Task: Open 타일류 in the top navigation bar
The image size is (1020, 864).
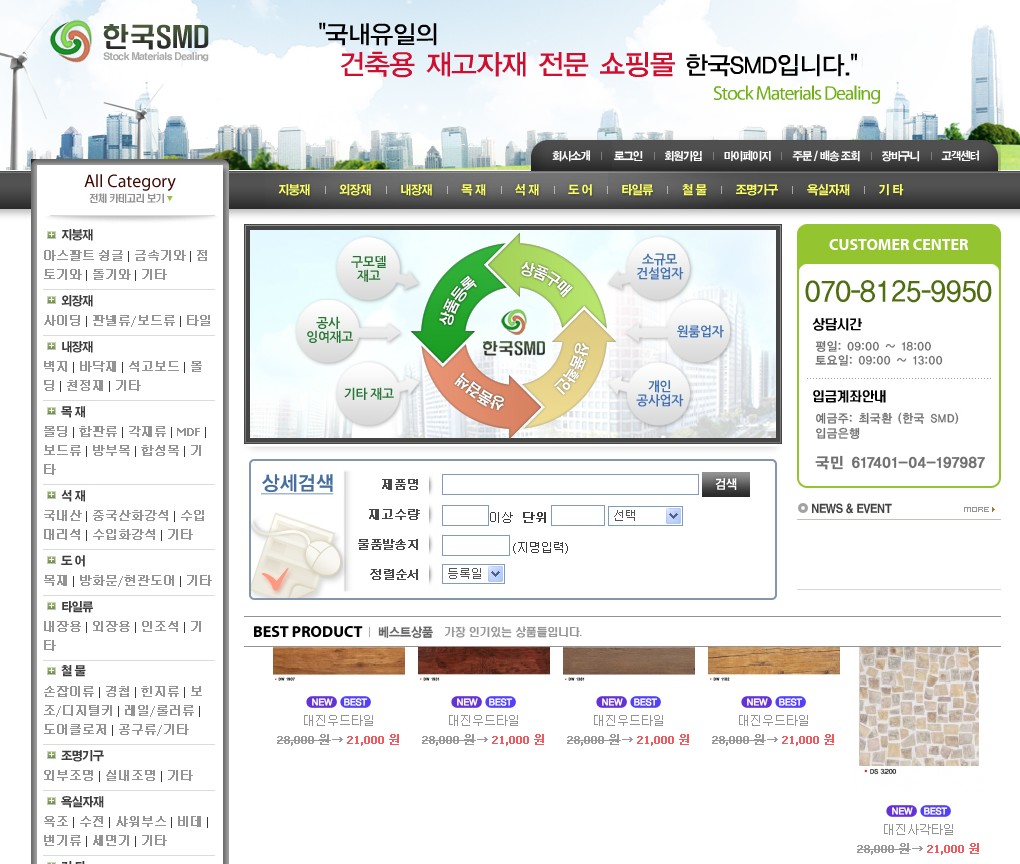Action: pos(637,190)
